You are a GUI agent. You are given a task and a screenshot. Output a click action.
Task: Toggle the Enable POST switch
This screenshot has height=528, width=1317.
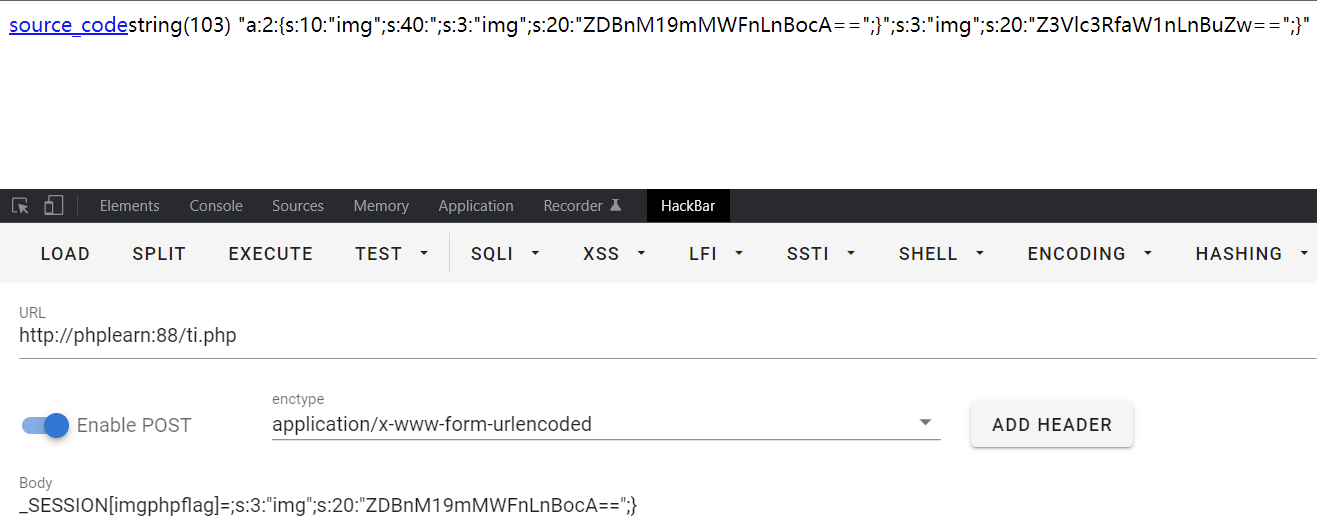coord(46,425)
